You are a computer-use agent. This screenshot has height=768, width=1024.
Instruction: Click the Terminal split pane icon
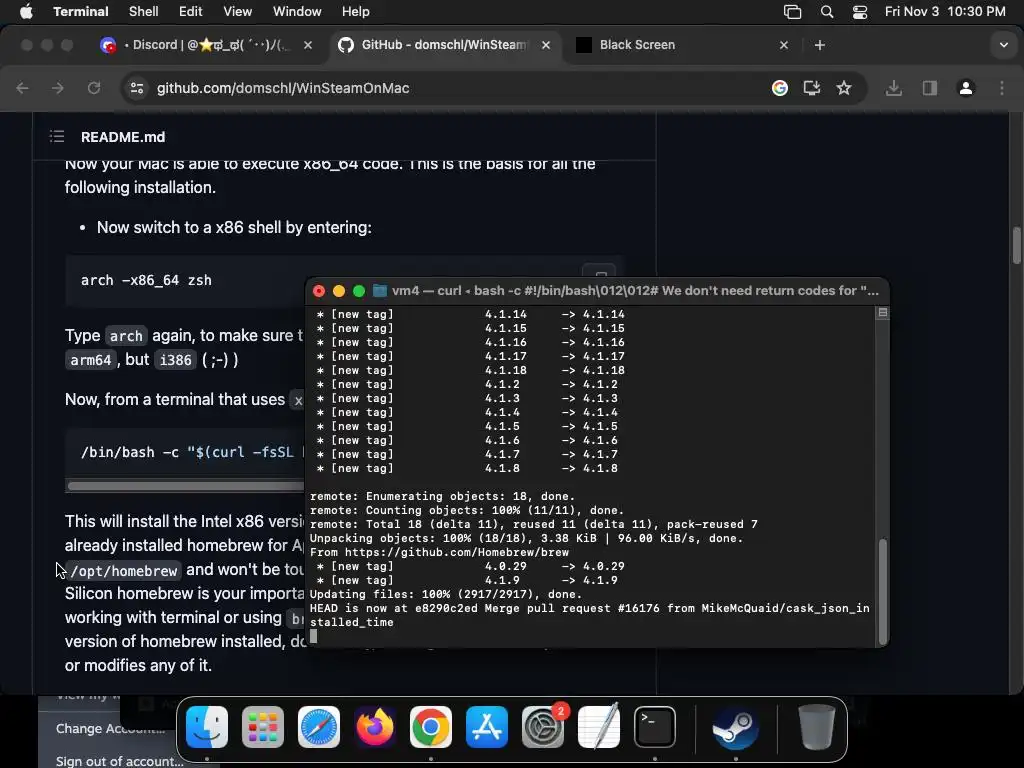coord(882,313)
